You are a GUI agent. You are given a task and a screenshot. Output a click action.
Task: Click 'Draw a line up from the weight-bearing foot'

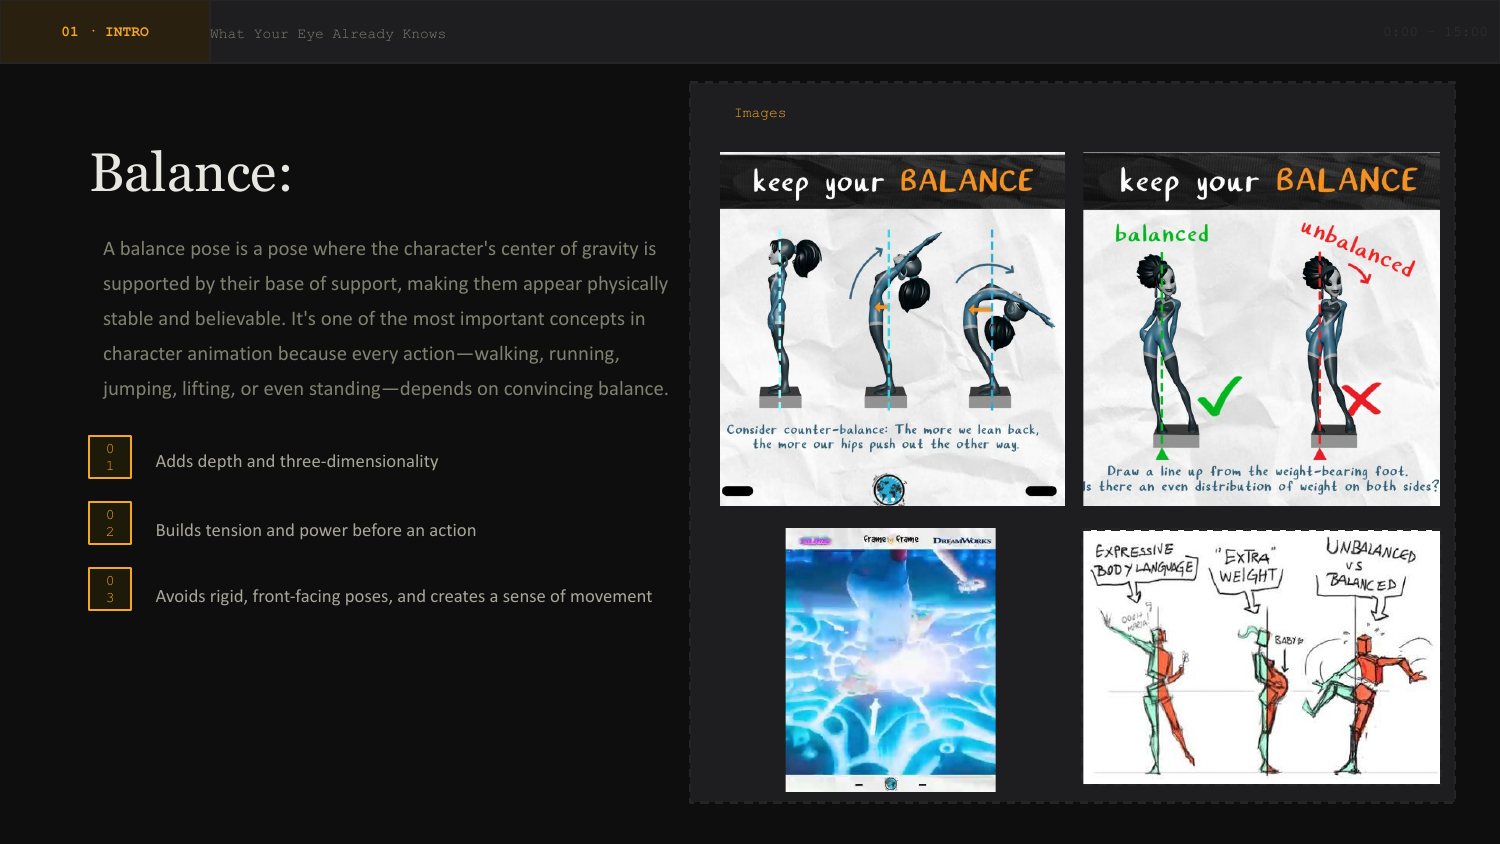click(1258, 471)
